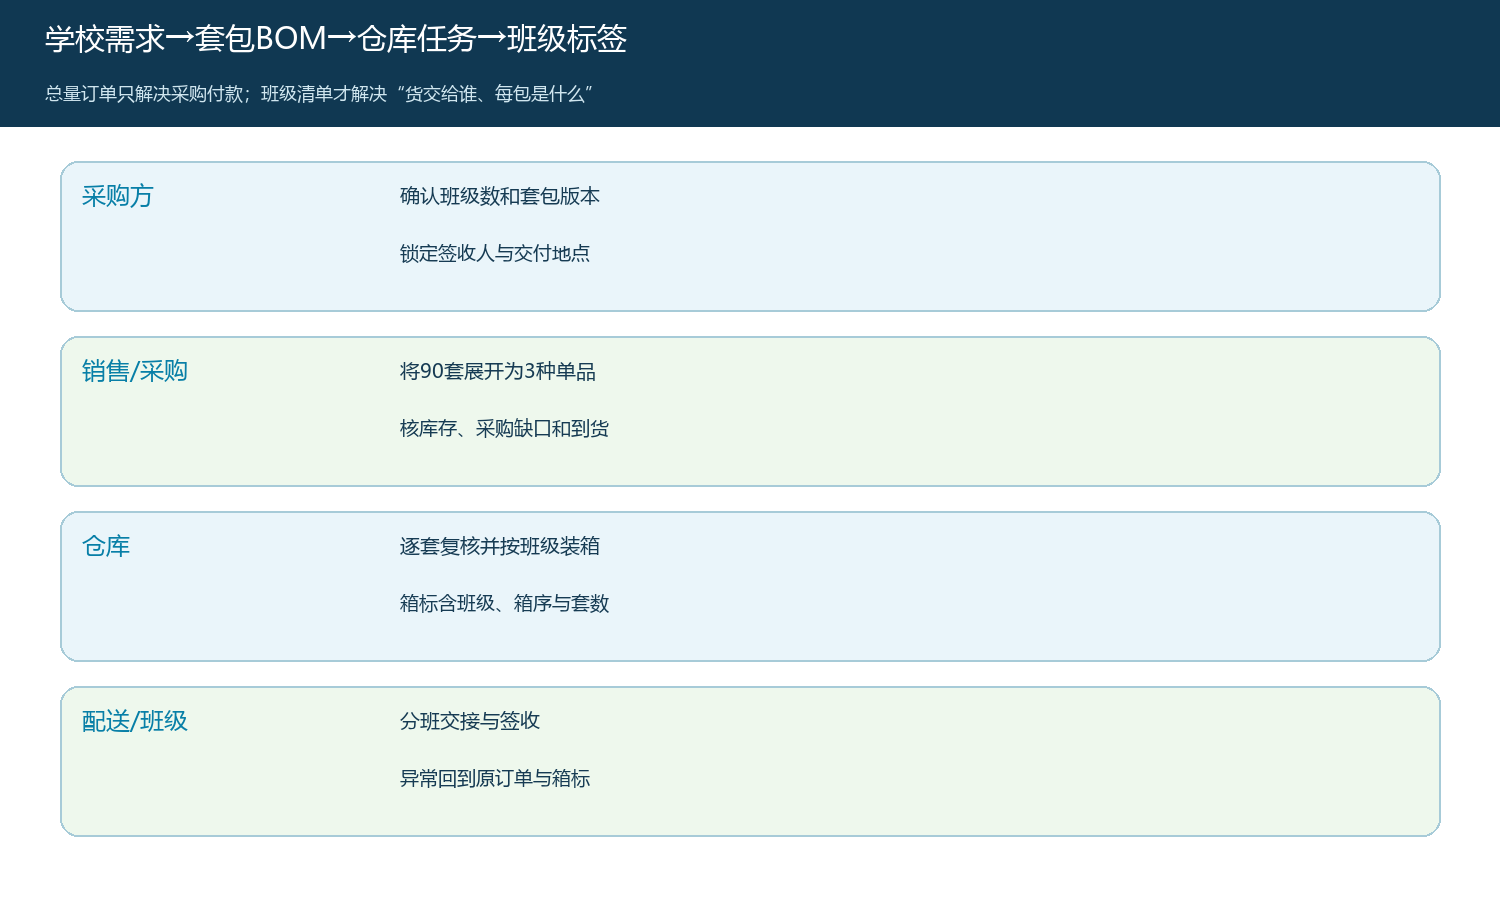Click the text 异常回到原订单与箱标
The image size is (1500, 920).
point(495,778)
